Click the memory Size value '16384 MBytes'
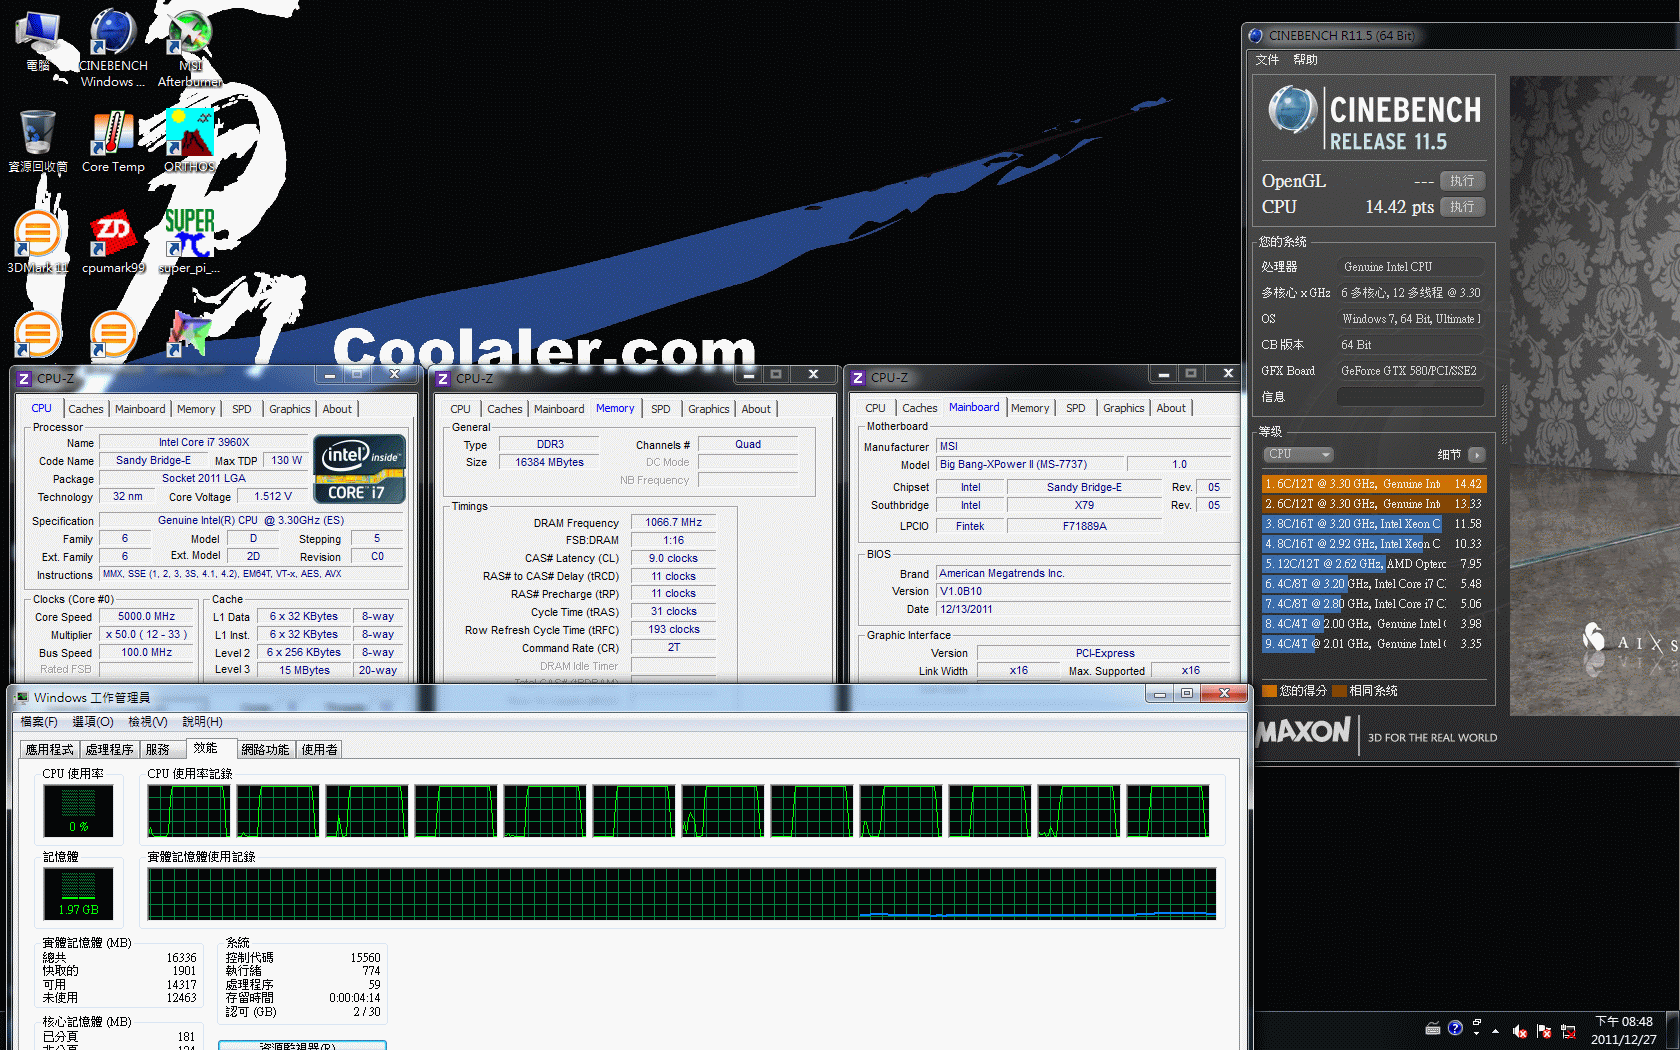This screenshot has height=1050, width=1680. pyautogui.click(x=549, y=462)
